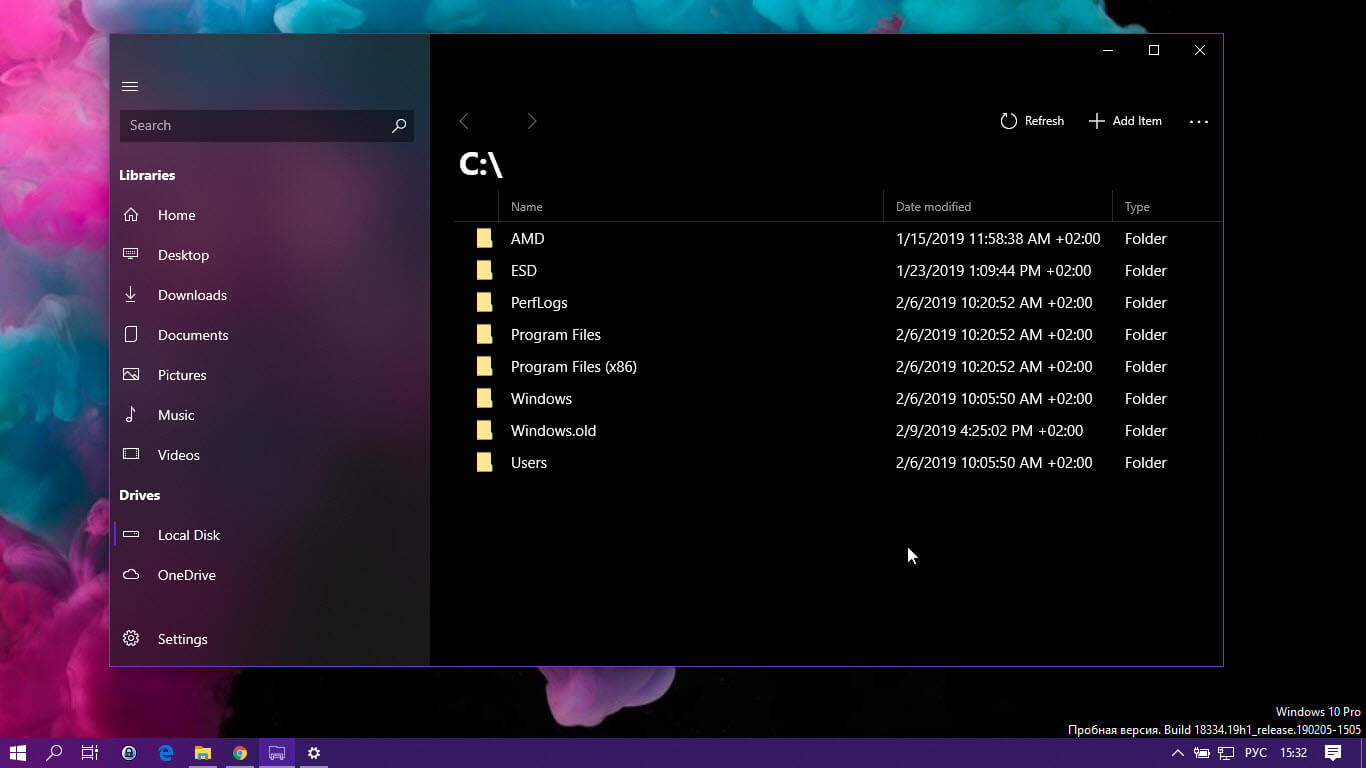1366x768 pixels.
Task: Click the Desktop keyboard-like icon
Action: point(131,254)
